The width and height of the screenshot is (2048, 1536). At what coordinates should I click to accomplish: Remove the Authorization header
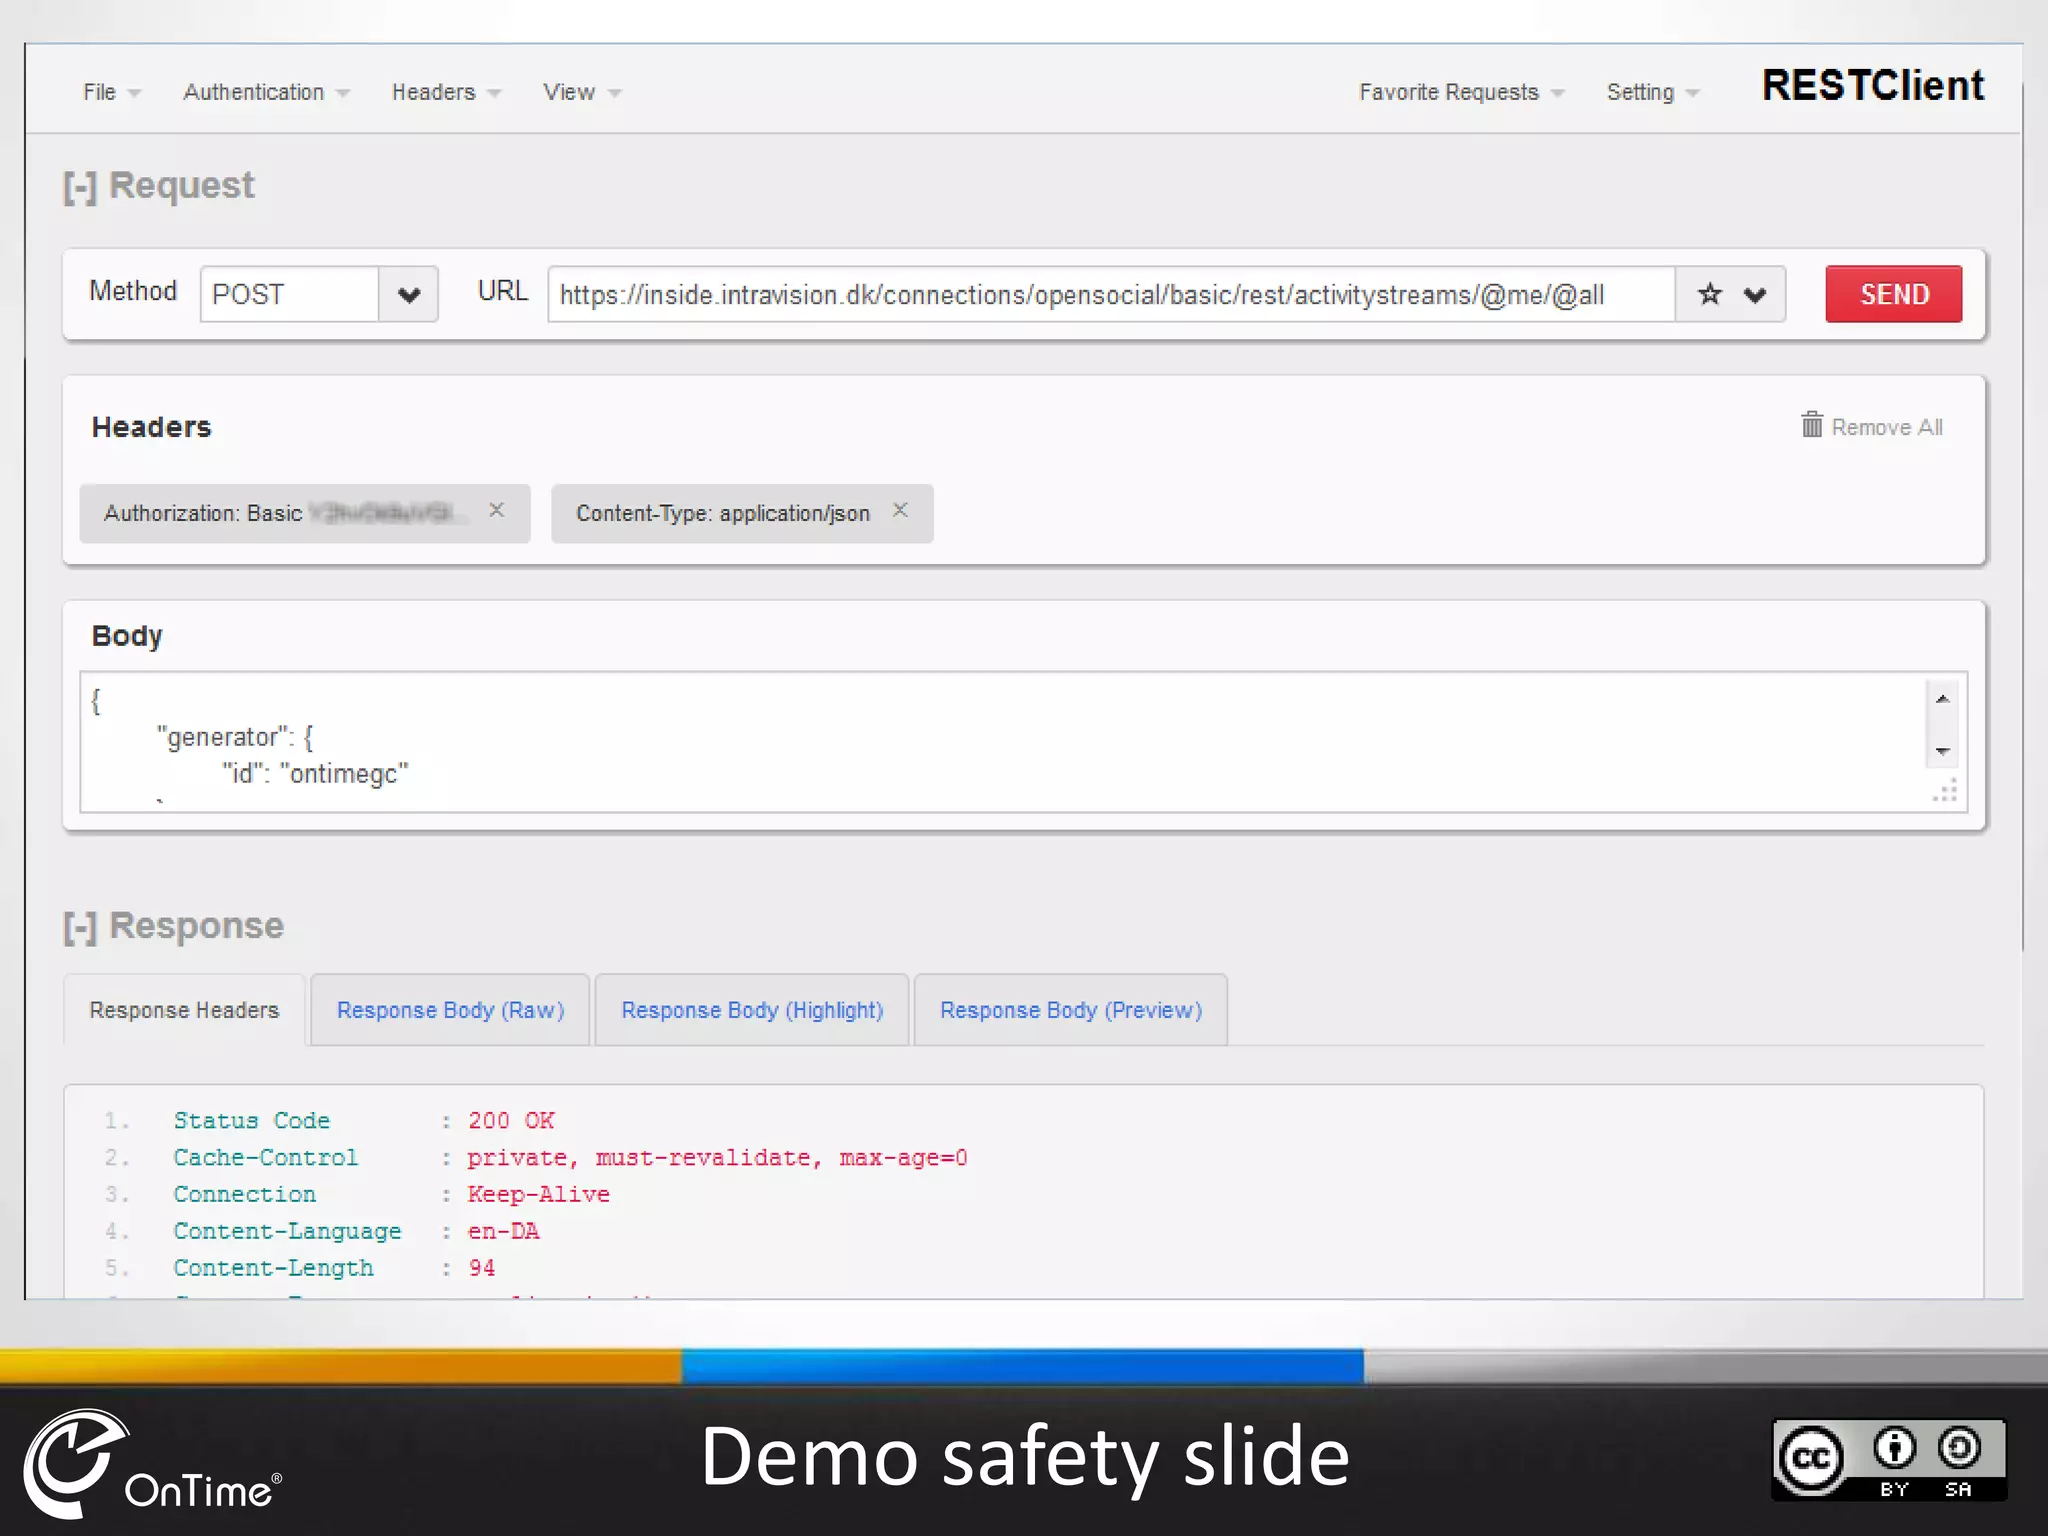point(496,510)
